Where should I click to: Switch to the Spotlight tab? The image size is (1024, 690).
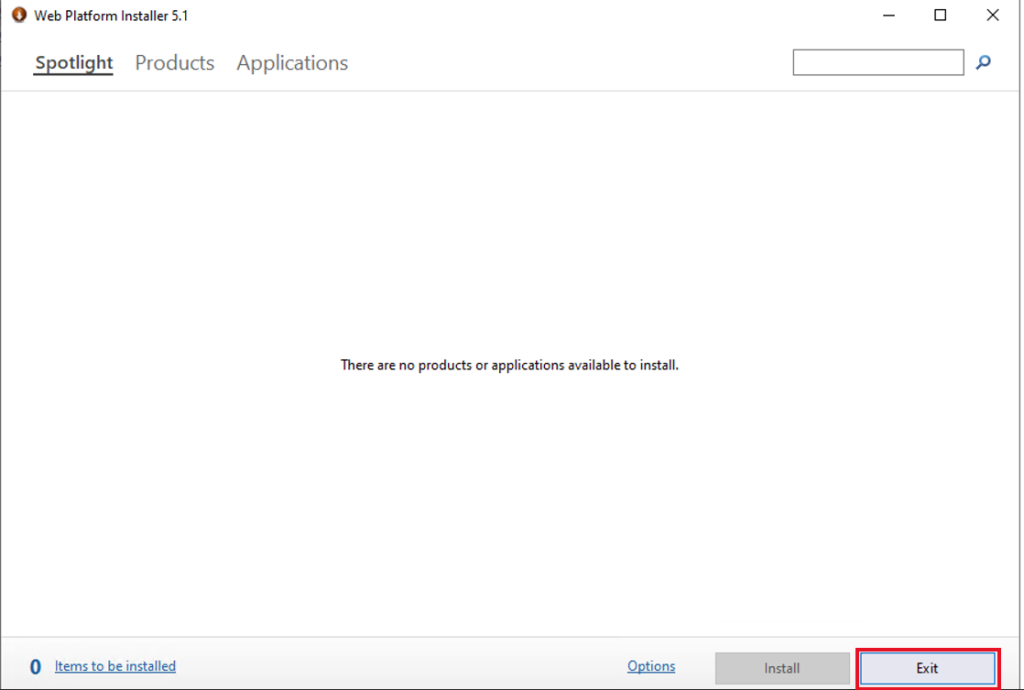[x=74, y=63]
